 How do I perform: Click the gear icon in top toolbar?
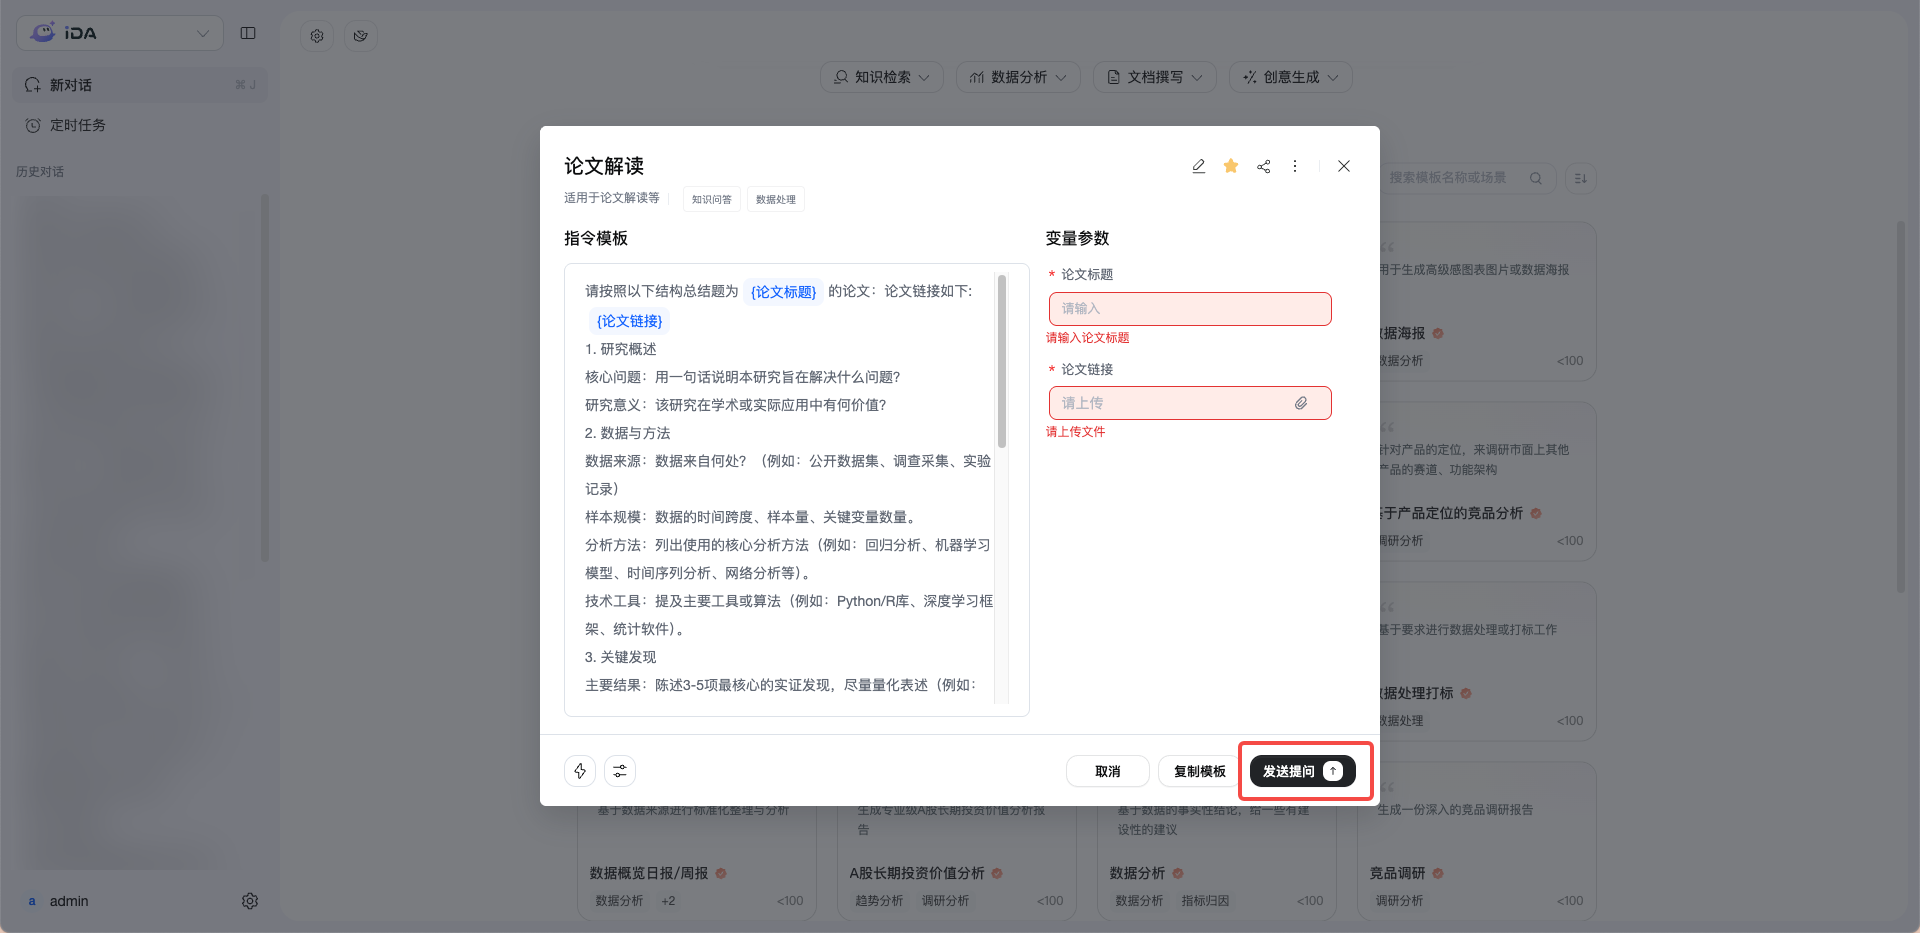(x=317, y=36)
